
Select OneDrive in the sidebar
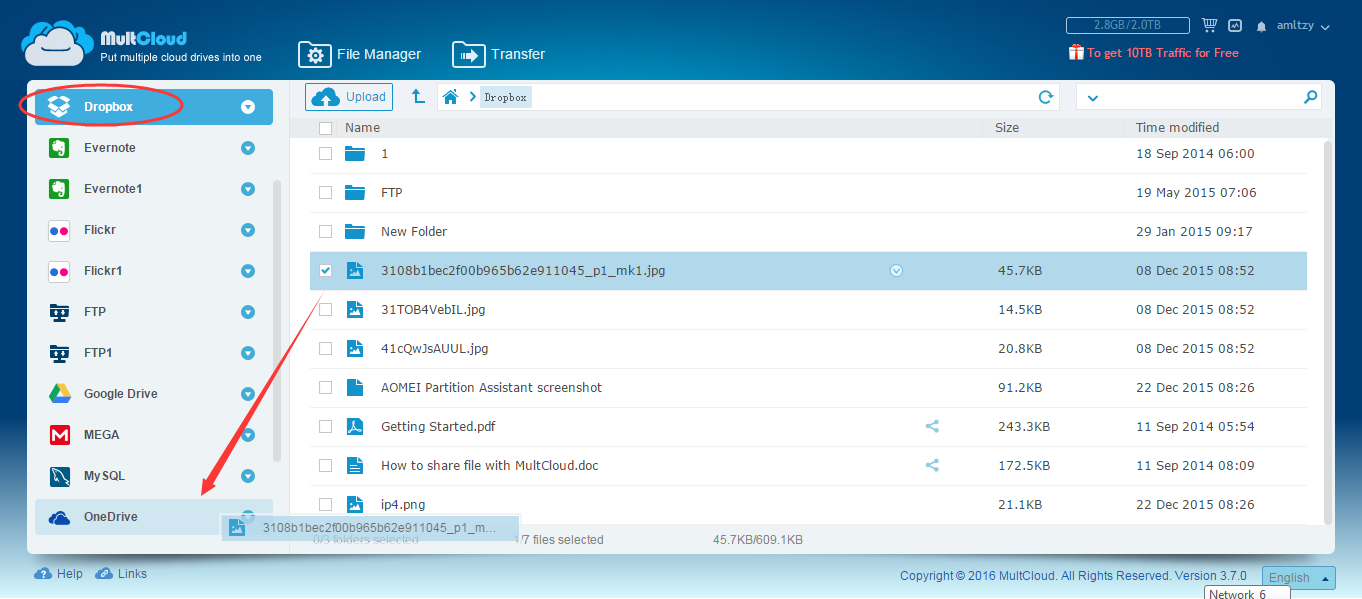click(x=154, y=517)
